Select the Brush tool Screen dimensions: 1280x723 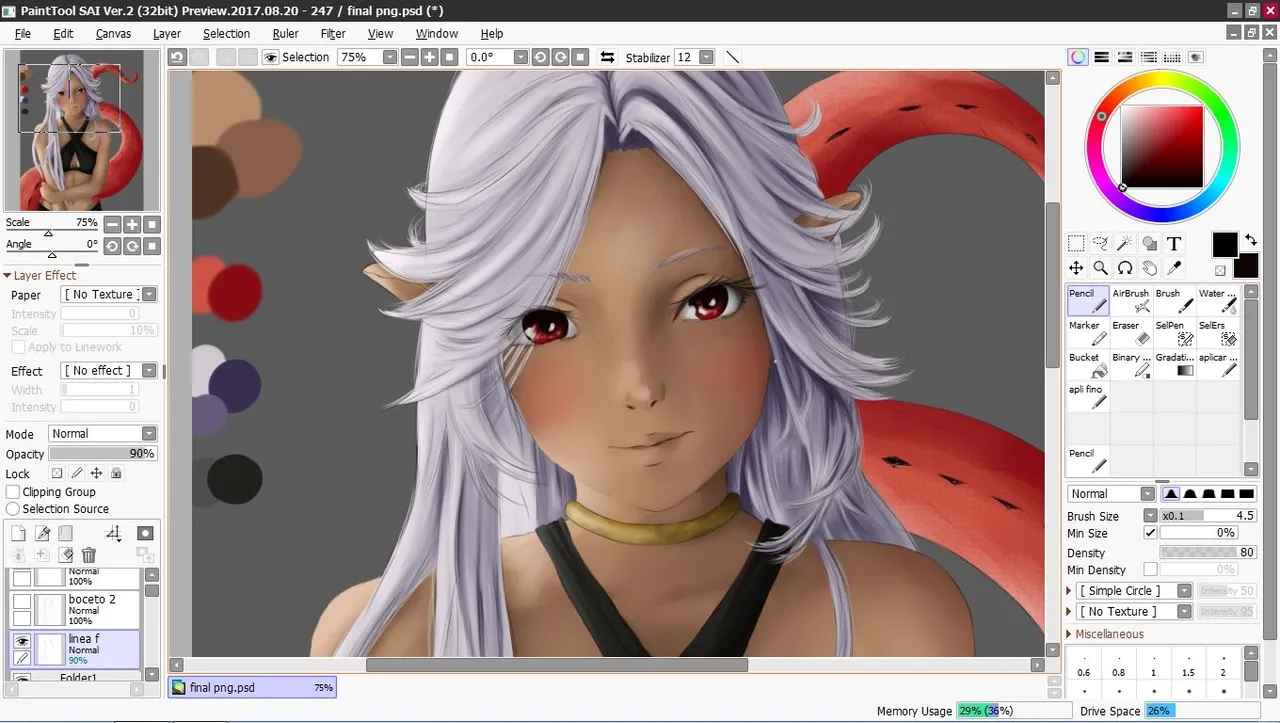(x=1174, y=301)
